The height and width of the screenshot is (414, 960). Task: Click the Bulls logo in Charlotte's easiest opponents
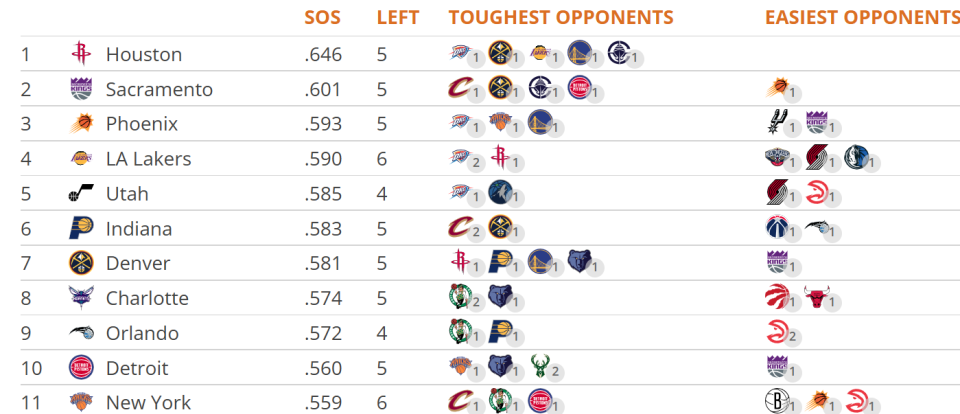pyautogui.click(x=816, y=297)
